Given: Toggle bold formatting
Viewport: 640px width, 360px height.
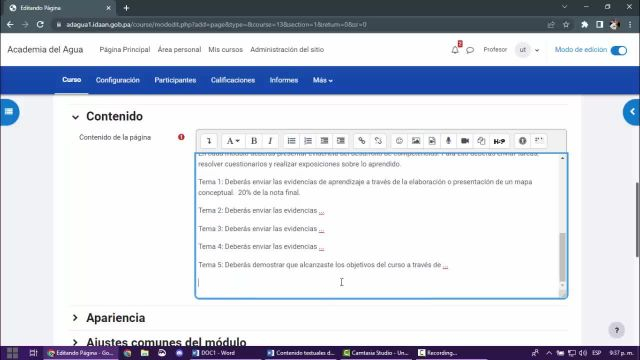Looking at the screenshot, I should [x=254, y=141].
